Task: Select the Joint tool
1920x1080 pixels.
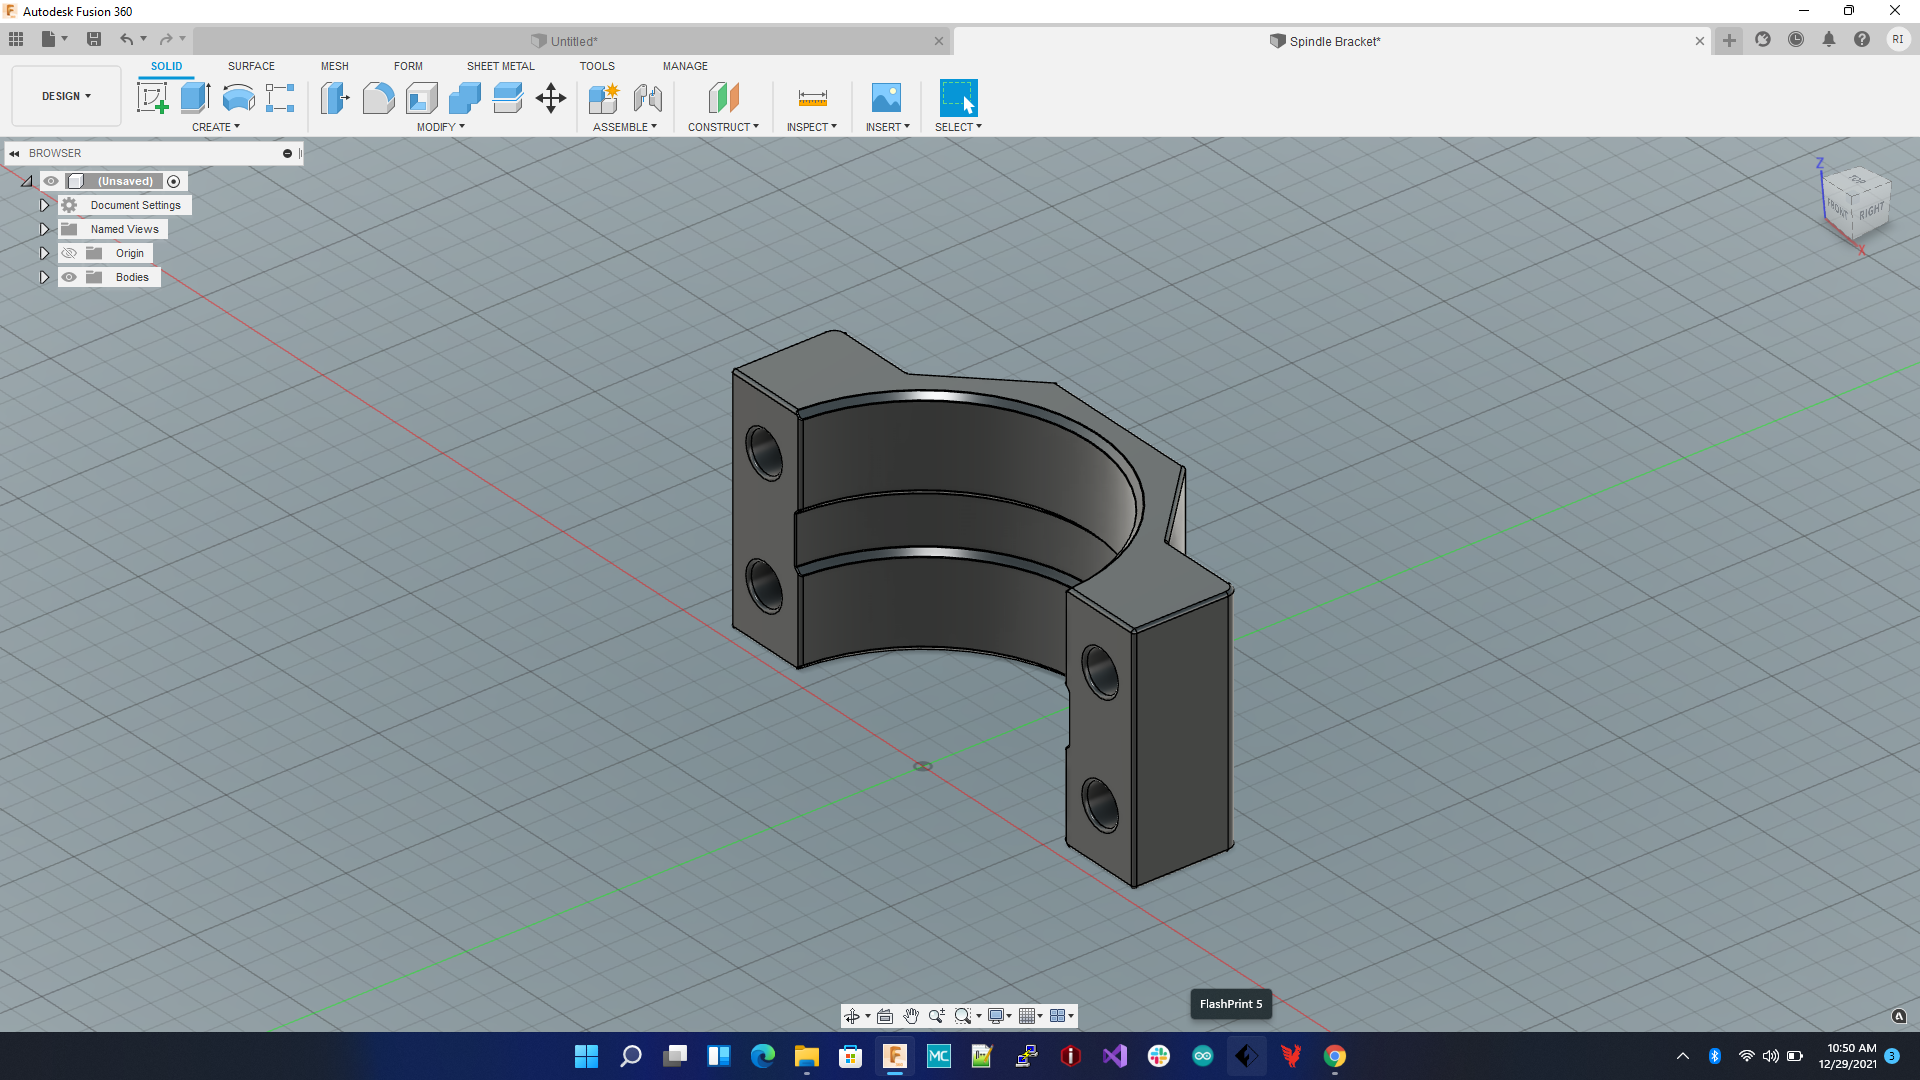Action: pos(647,98)
